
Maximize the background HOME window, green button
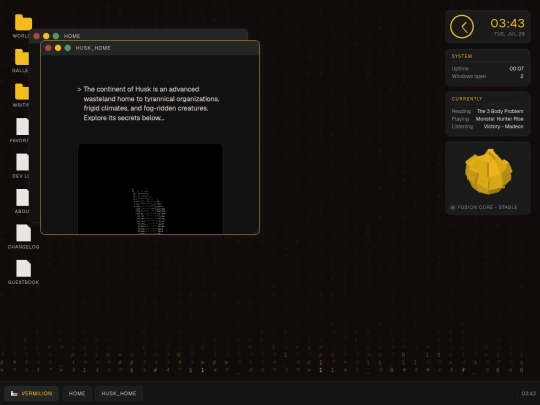(56, 36)
